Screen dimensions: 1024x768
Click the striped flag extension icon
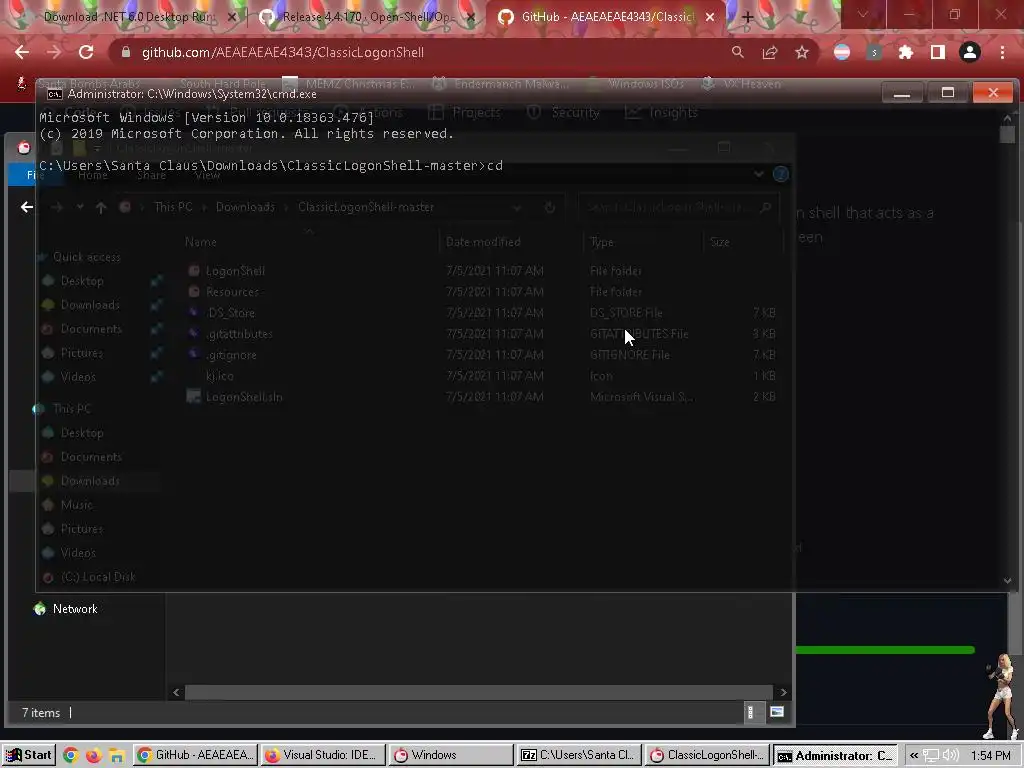[842, 52]
